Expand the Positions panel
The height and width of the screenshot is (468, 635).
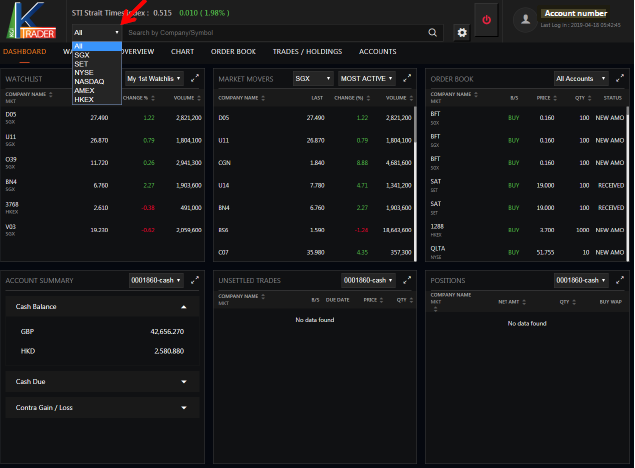[x=620, y=280]
